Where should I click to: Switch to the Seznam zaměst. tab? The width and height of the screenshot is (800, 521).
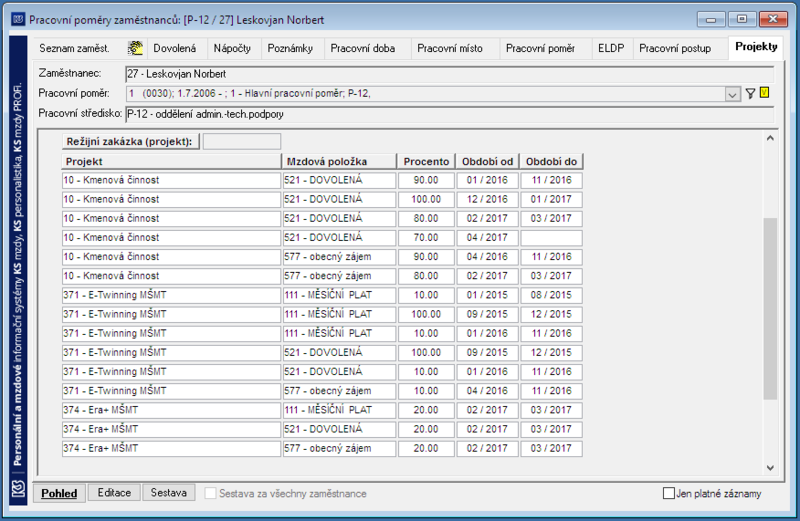click(74, 48)
